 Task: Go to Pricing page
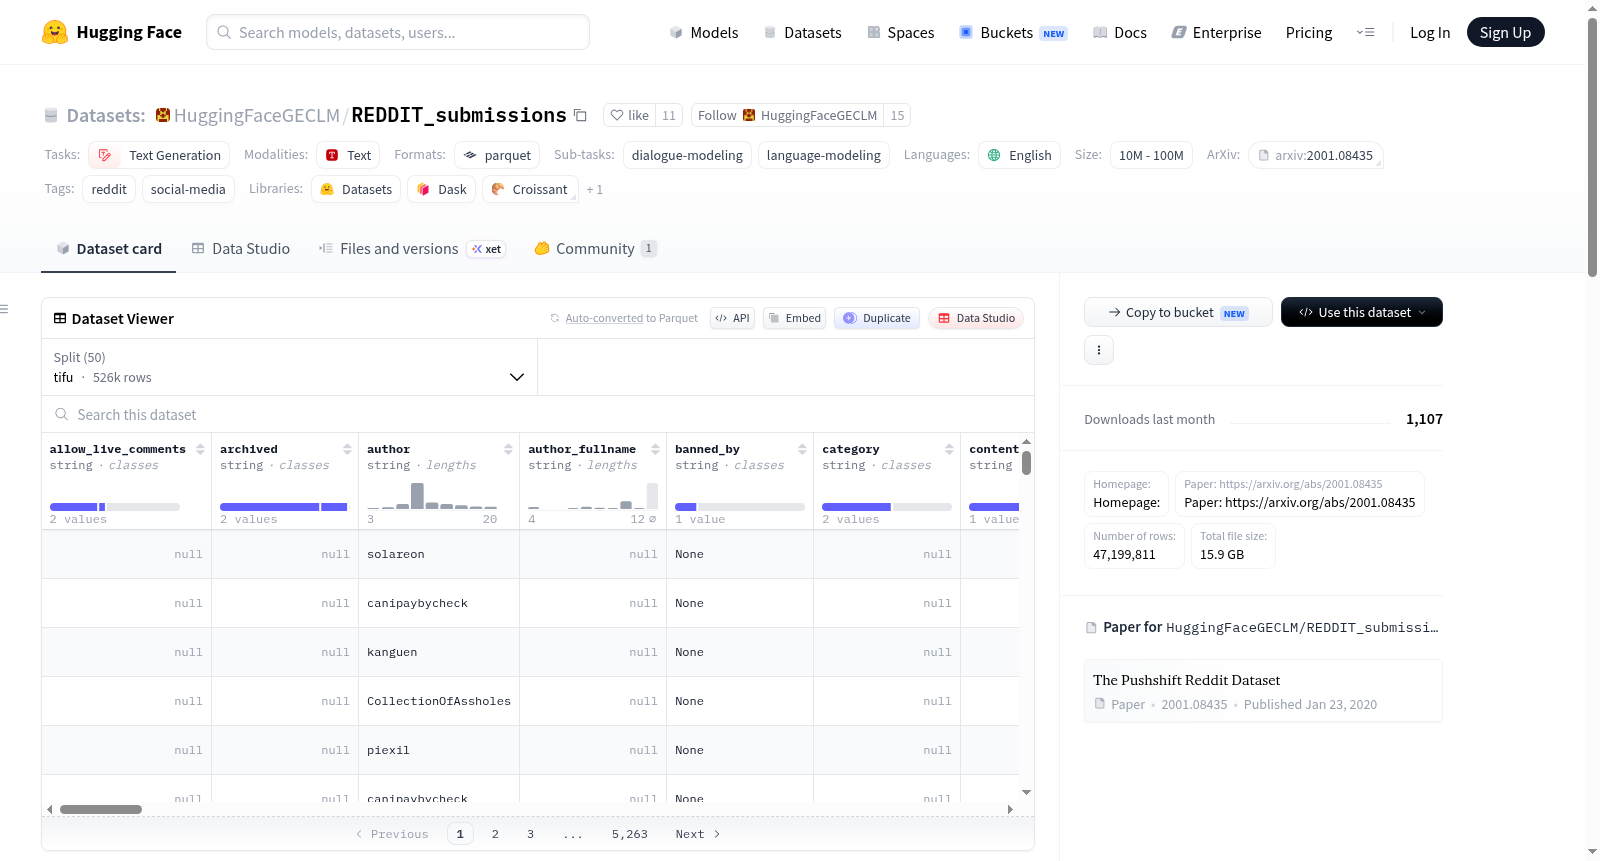tap(1309, 32)
